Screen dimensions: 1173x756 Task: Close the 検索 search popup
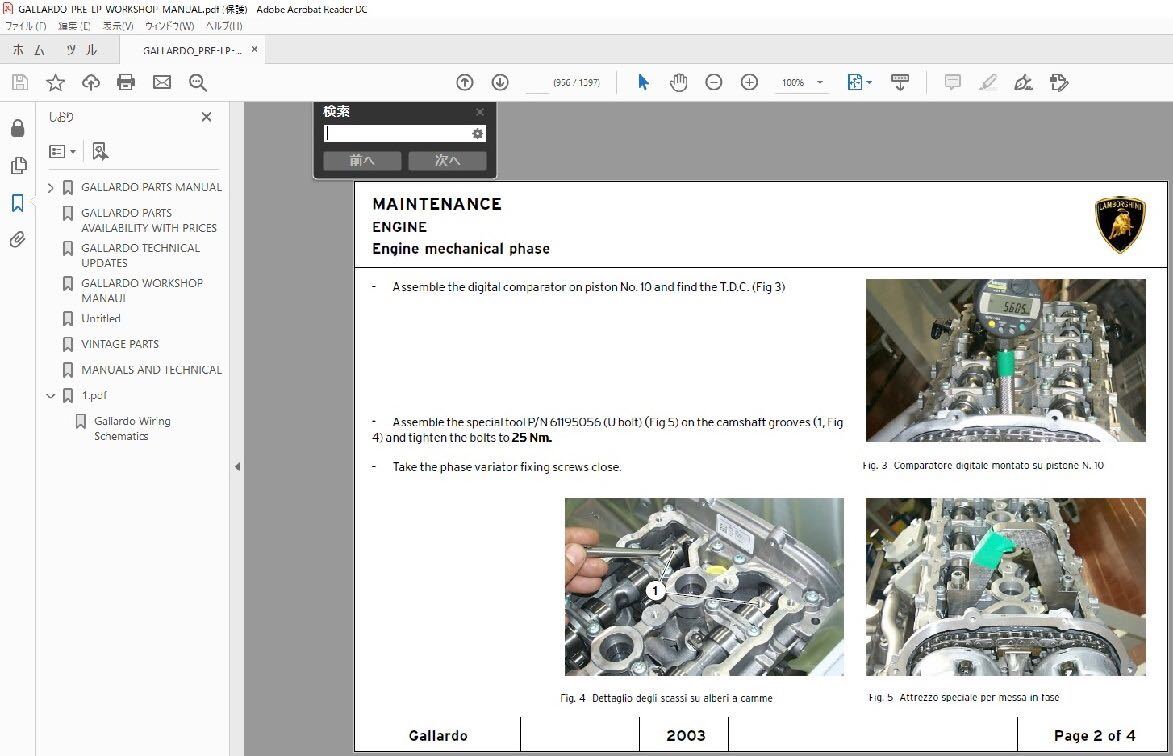click(480, 112)
